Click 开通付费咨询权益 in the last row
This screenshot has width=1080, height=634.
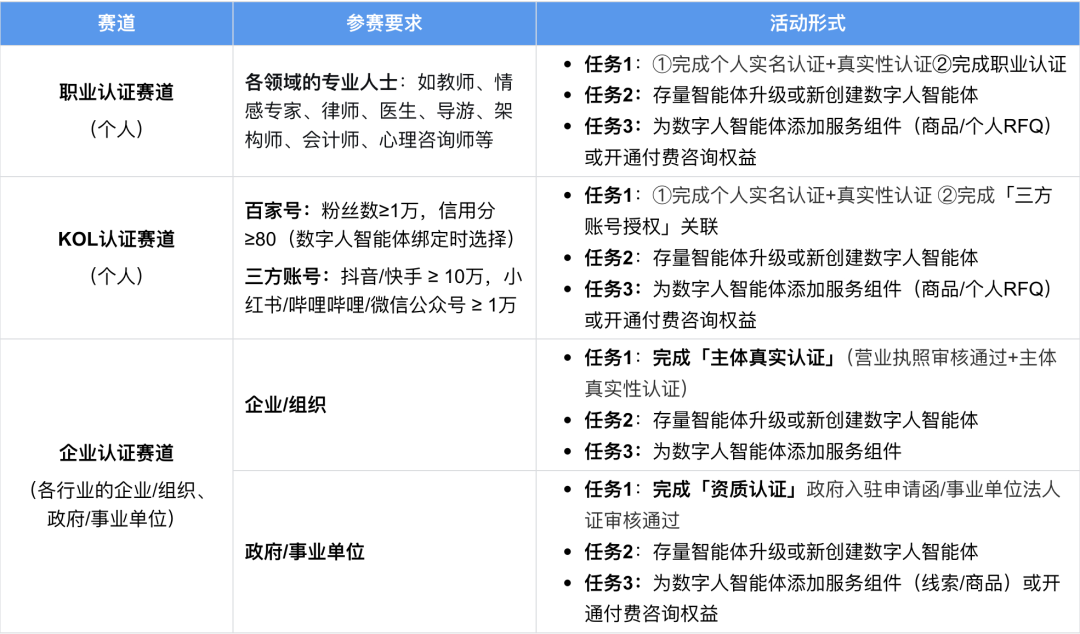[640, 614]
